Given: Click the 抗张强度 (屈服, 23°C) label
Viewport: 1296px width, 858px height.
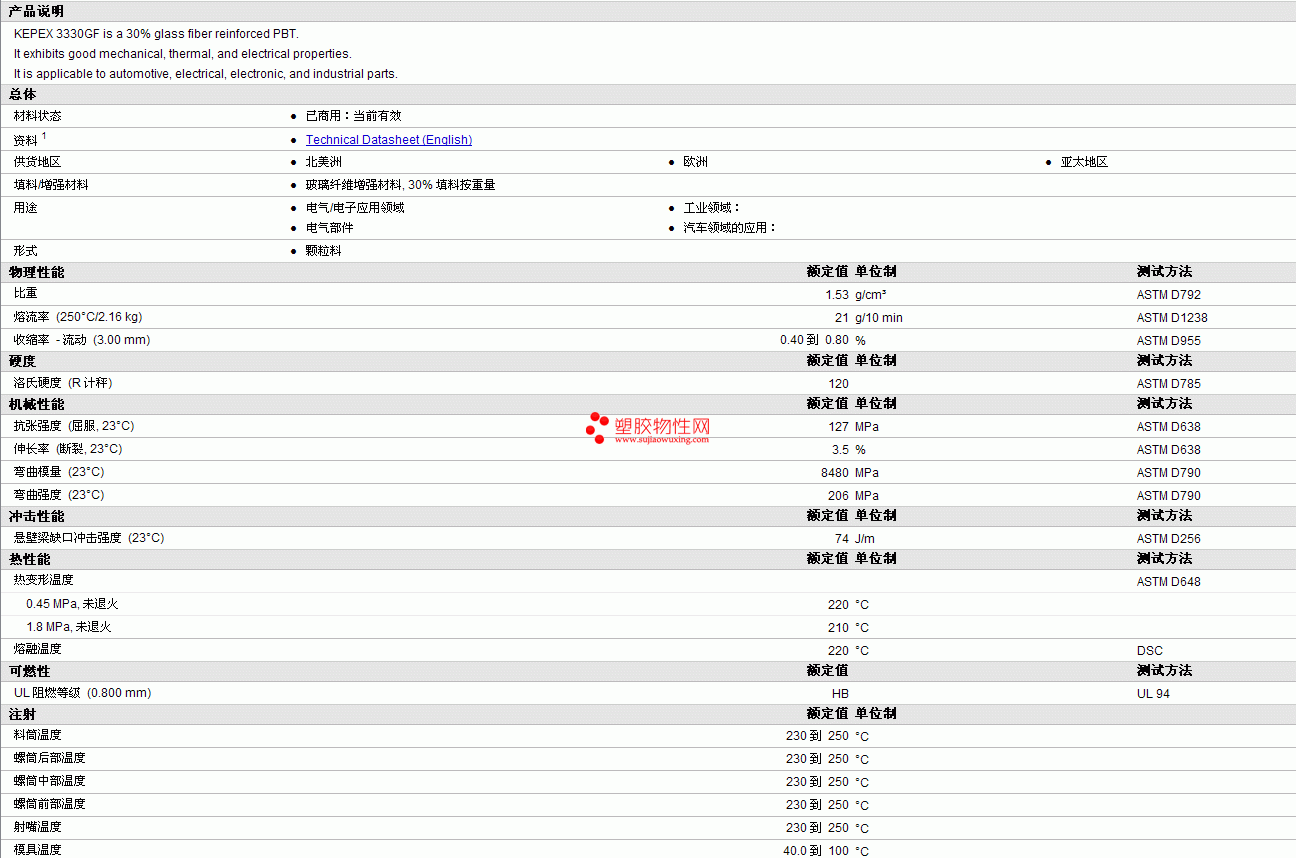Looking at the screenshot, I should coord(74,426).
